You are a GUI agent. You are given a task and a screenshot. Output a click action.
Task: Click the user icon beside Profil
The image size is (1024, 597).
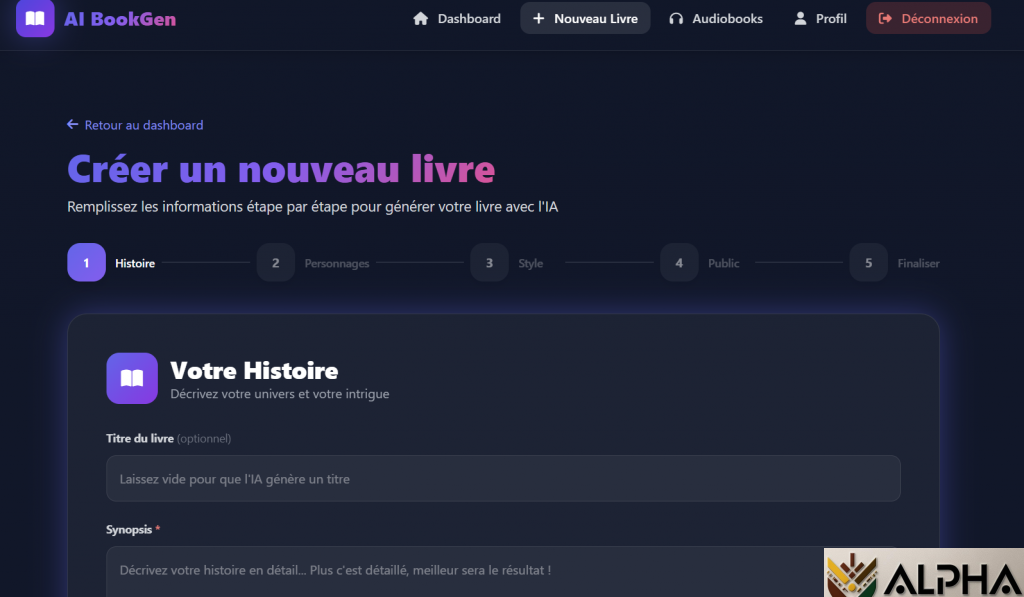tap(800, 19)
